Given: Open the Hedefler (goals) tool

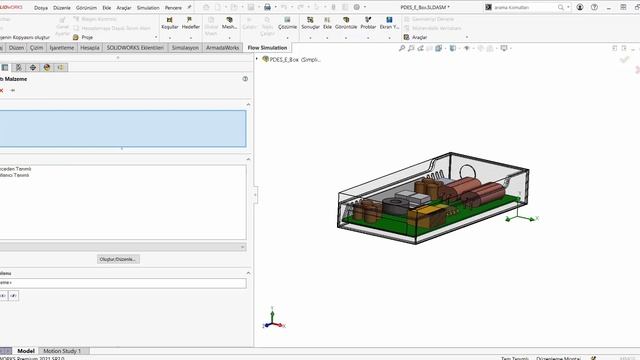Looking at the screenshot, I should 190,23.
